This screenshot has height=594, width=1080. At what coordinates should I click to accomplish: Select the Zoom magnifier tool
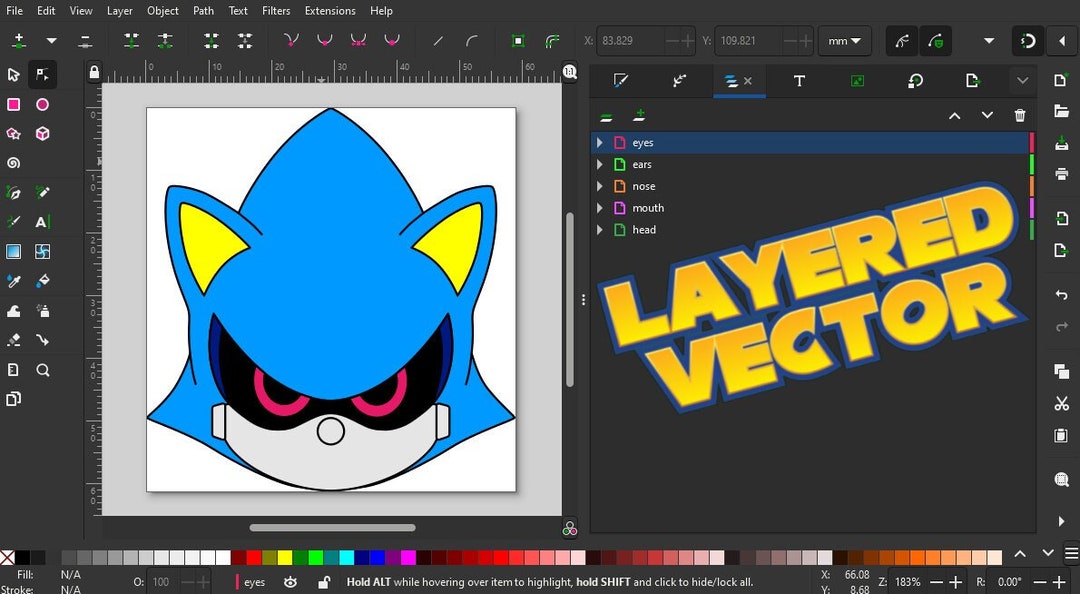43,369
